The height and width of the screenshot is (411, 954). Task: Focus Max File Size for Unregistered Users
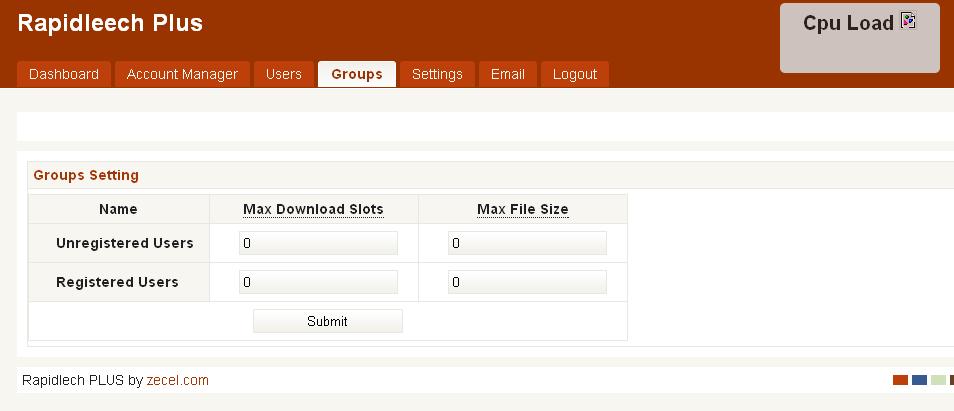527,243
